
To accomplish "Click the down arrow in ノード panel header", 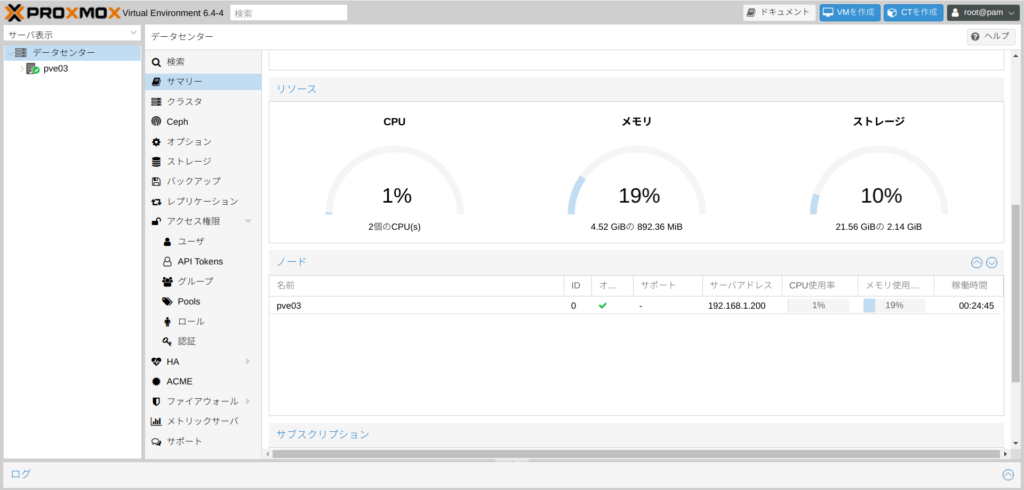I will tap(991, 263).
